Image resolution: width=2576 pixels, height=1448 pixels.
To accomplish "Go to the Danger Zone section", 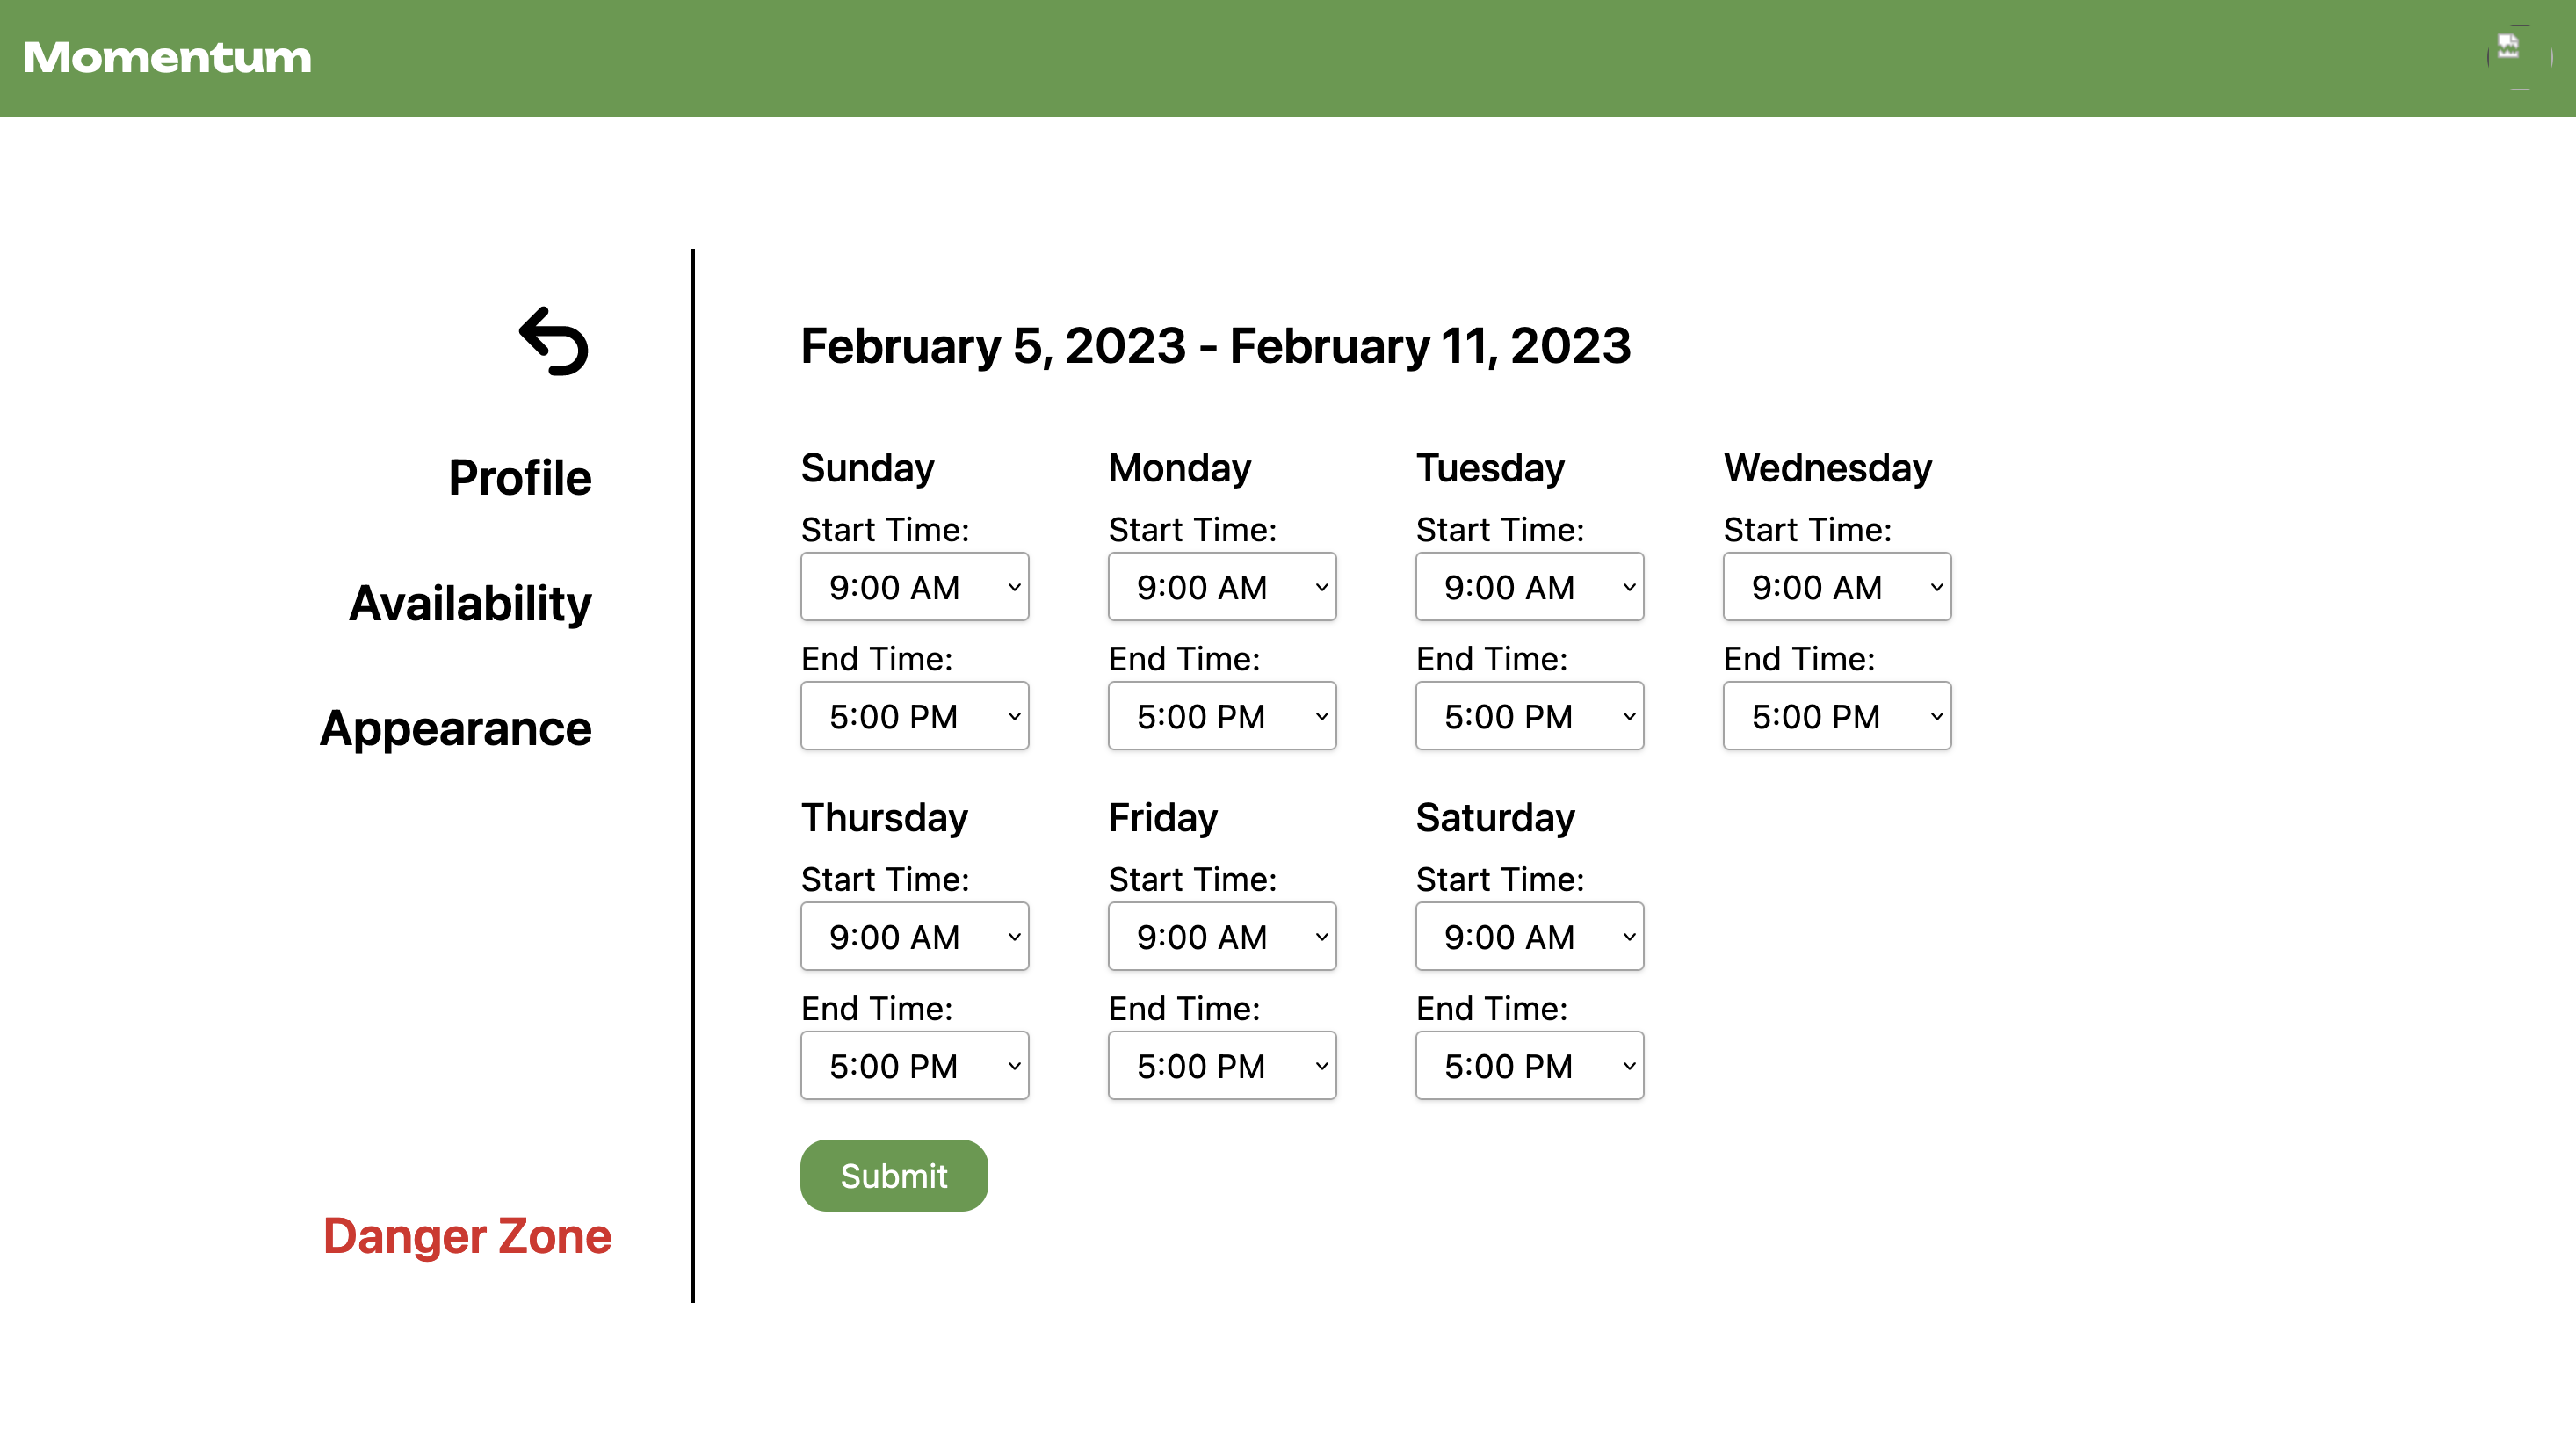I will 467,1236.
